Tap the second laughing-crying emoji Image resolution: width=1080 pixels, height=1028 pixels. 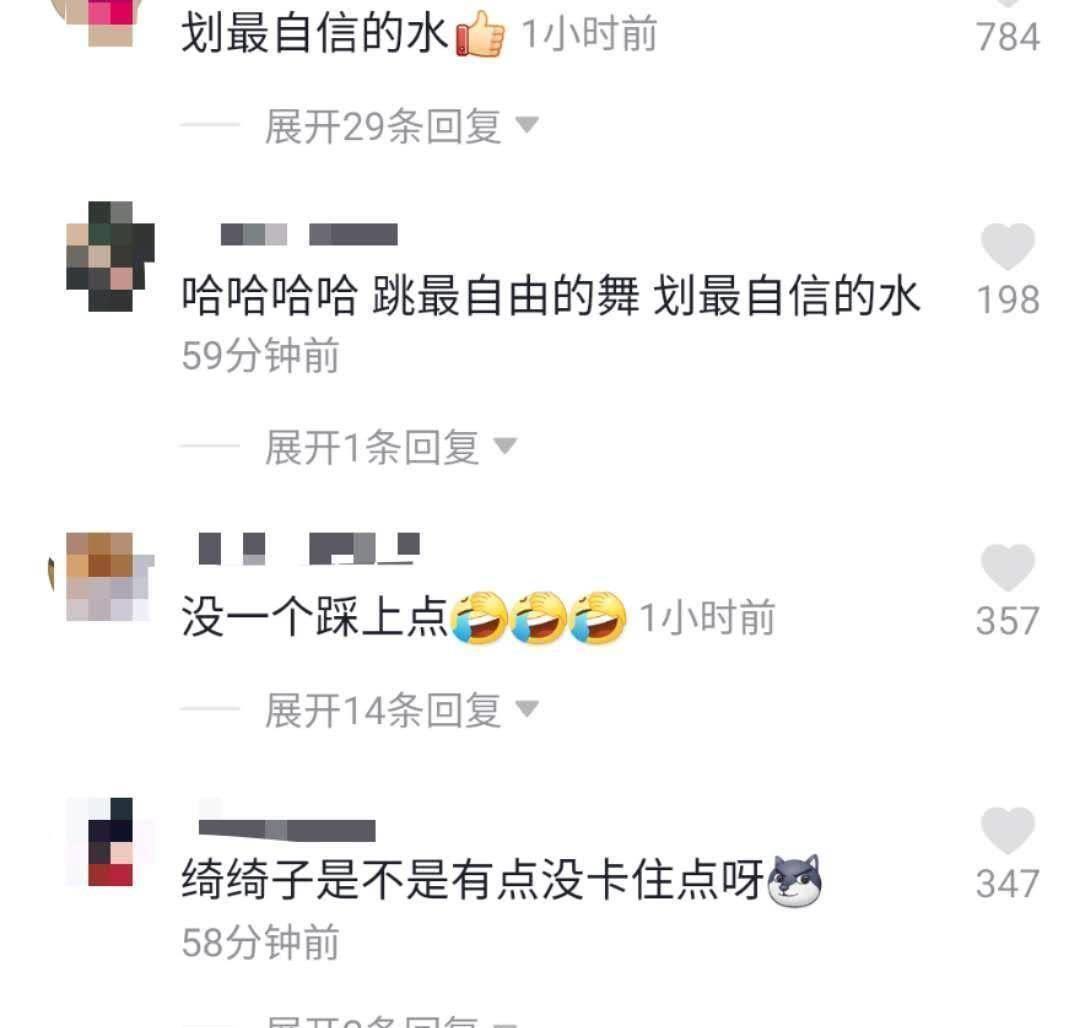[x=539, y=617]
